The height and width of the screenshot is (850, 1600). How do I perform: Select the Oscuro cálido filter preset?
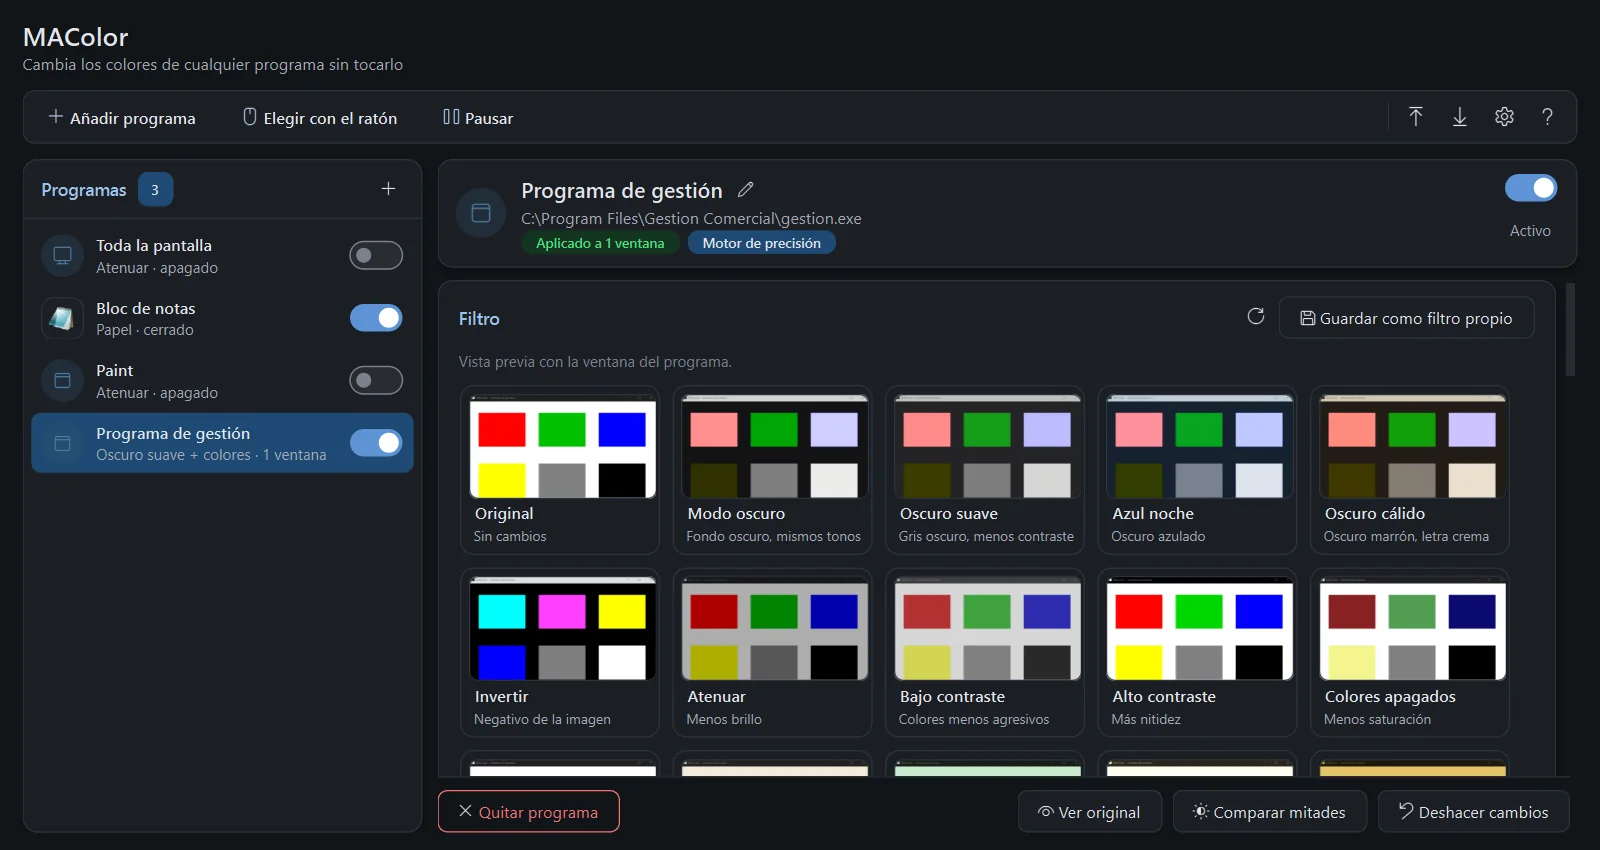[x=1410, y=470]
